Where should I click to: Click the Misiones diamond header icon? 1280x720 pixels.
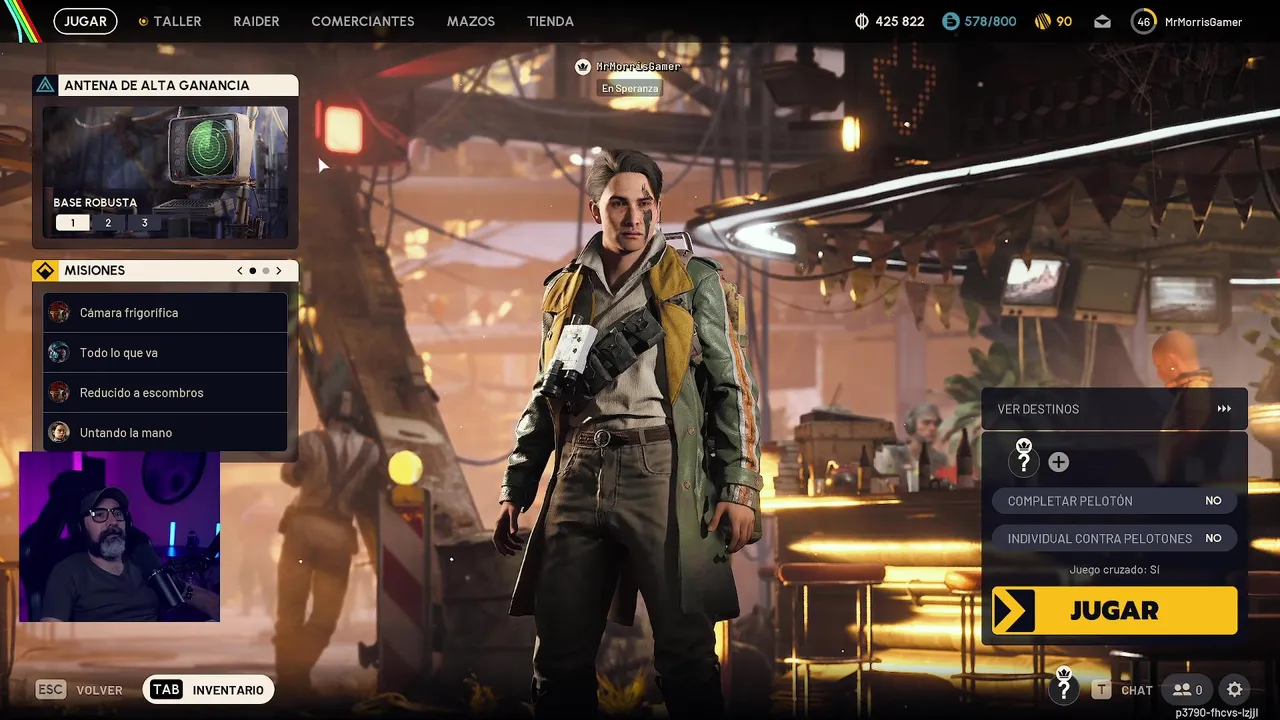(45, 271)
